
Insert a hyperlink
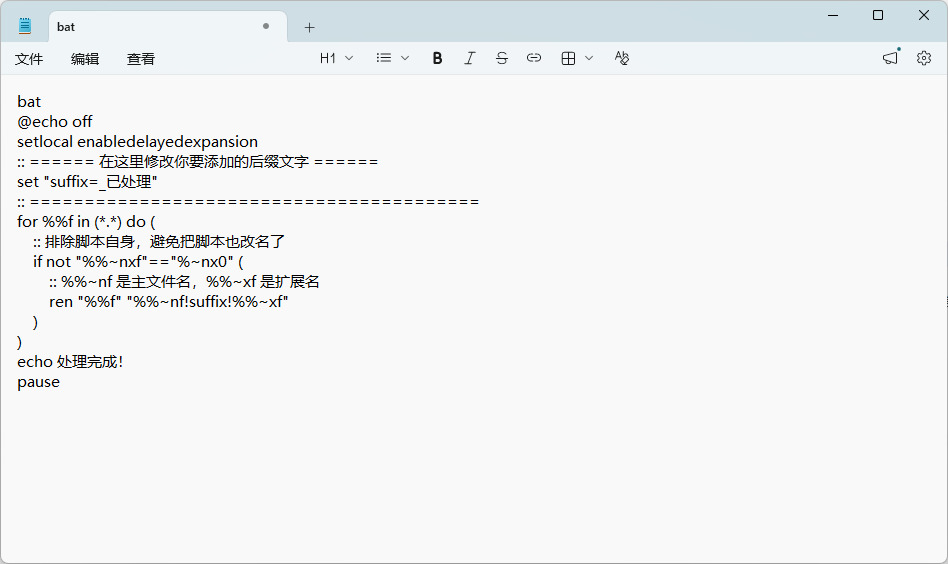(x=533, y=58)
